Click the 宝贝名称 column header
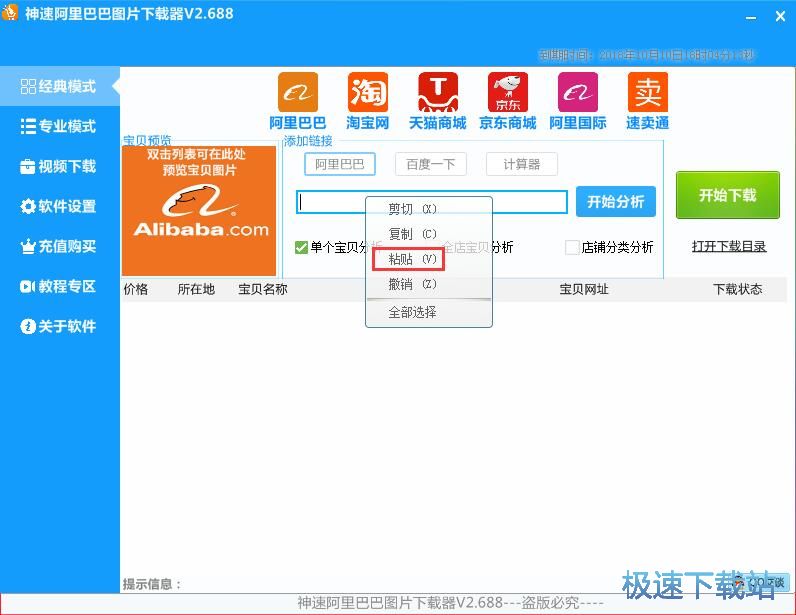The height and width of the screenshot is (615, 796). click(263, 289)
